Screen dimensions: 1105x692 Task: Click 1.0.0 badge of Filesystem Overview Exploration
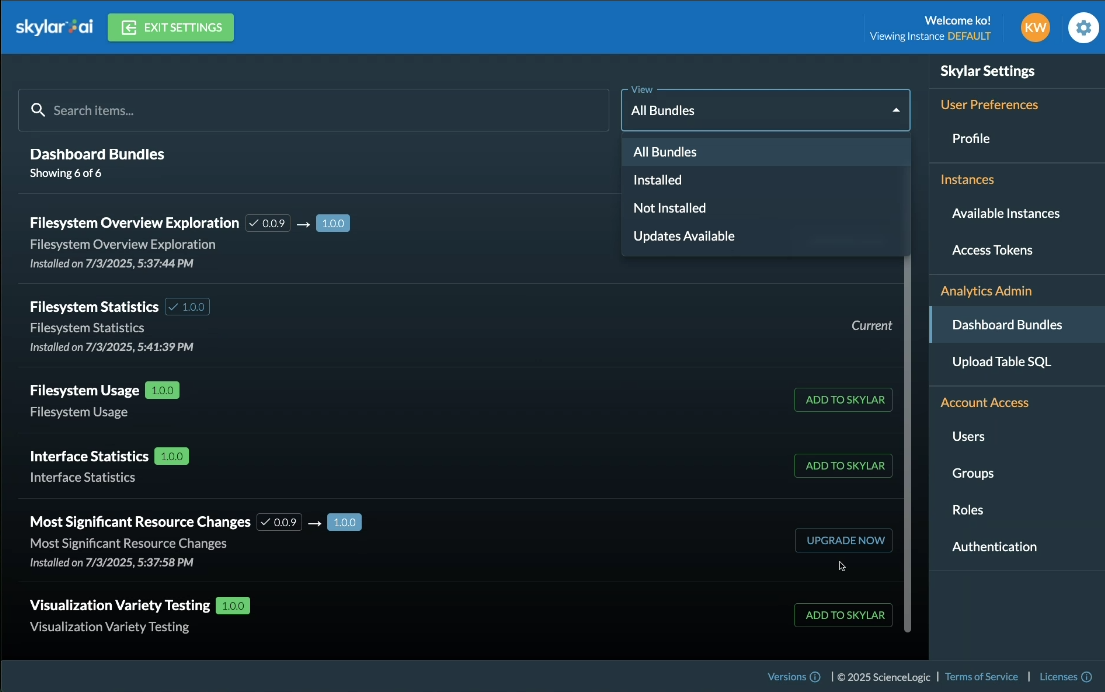tap(333, 223)
